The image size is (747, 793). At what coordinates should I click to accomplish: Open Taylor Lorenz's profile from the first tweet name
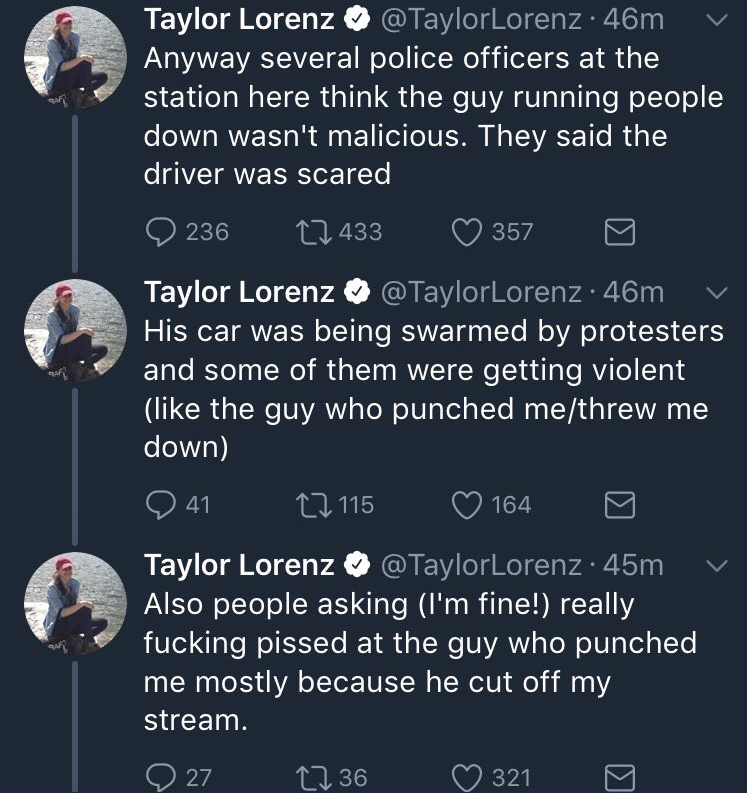pyautogui.click(x=239, y=19)
